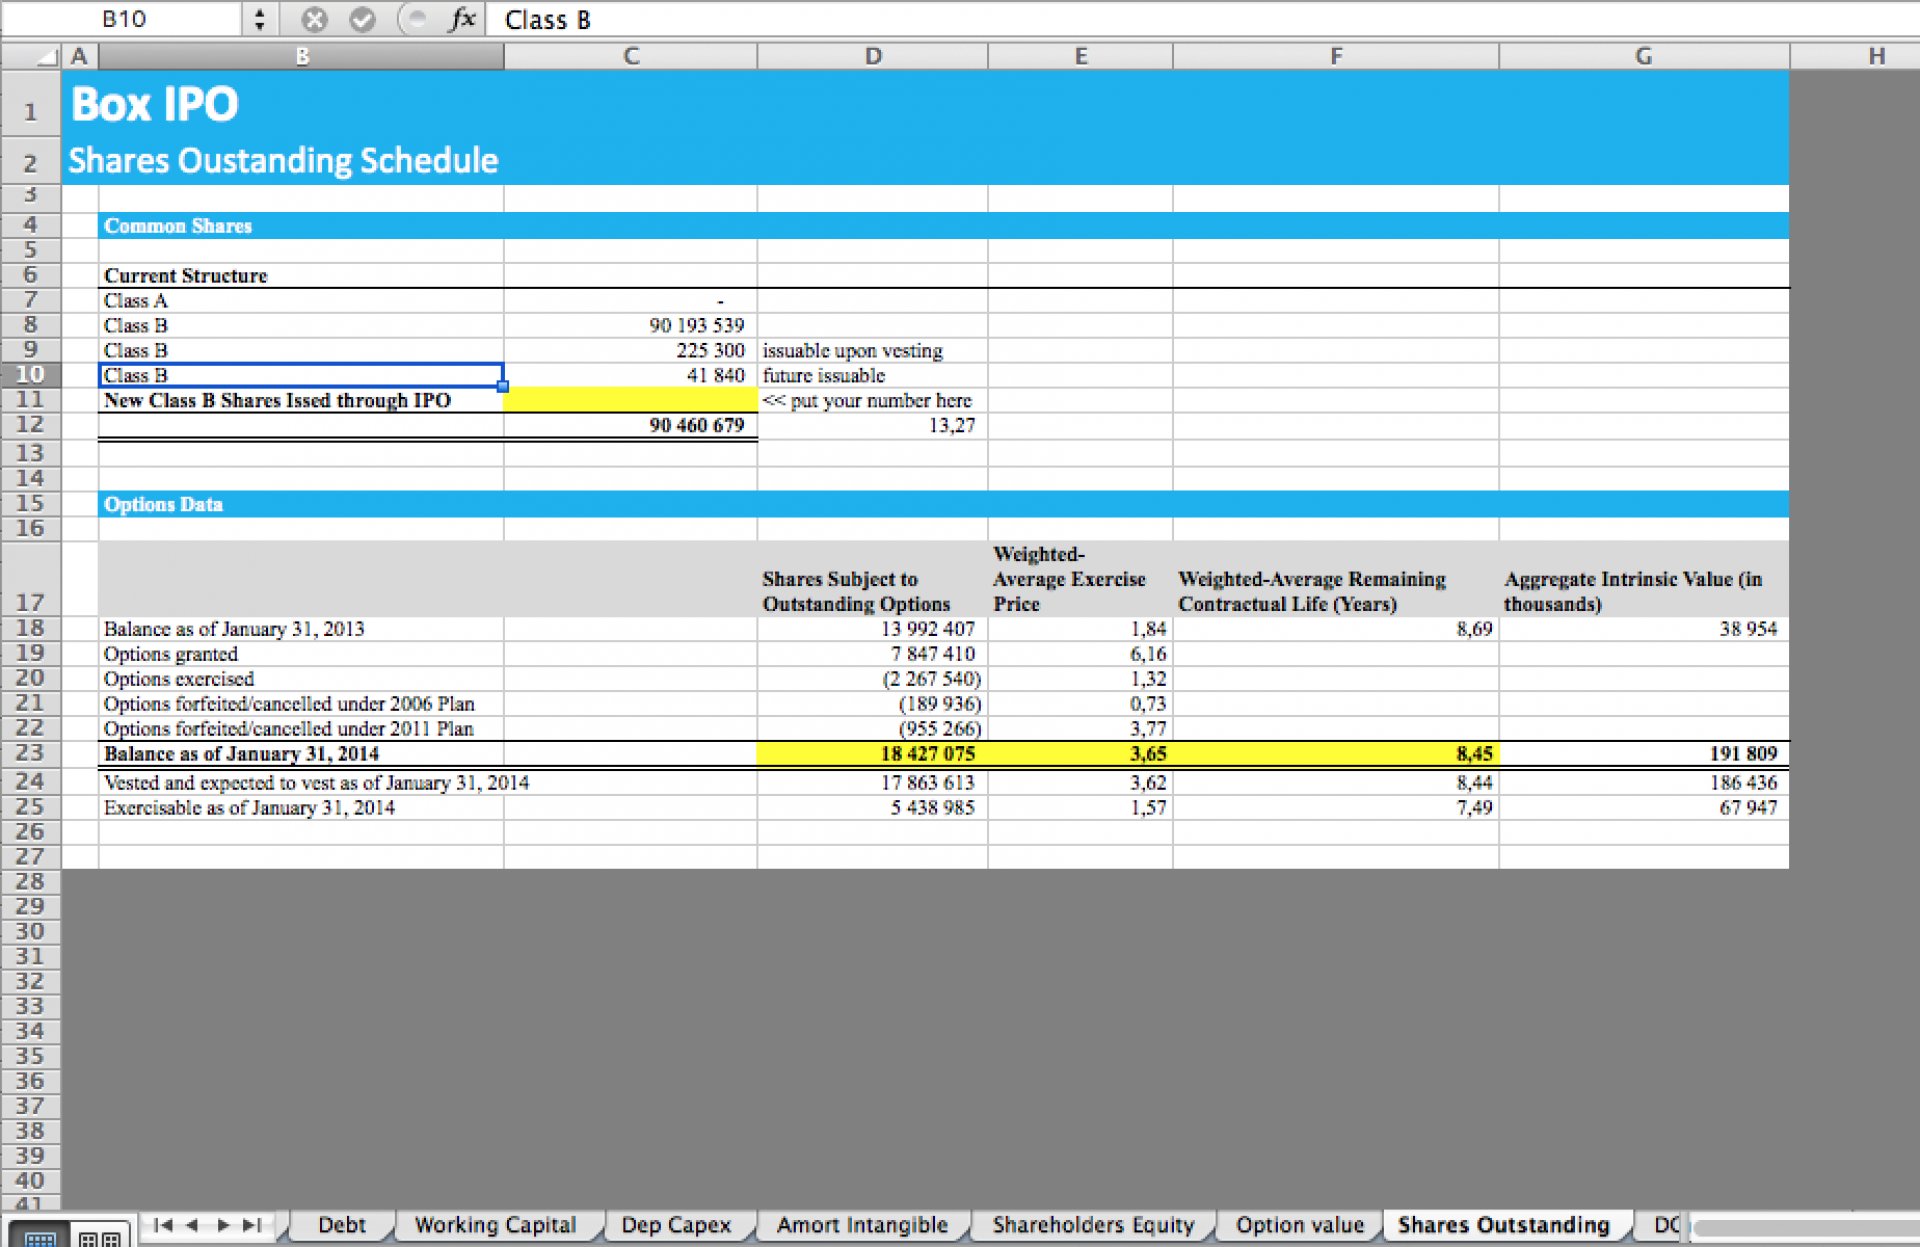1920x1247 pixels.
Task: Open the Working Capital sheet tab
Action: point(495,1225)
